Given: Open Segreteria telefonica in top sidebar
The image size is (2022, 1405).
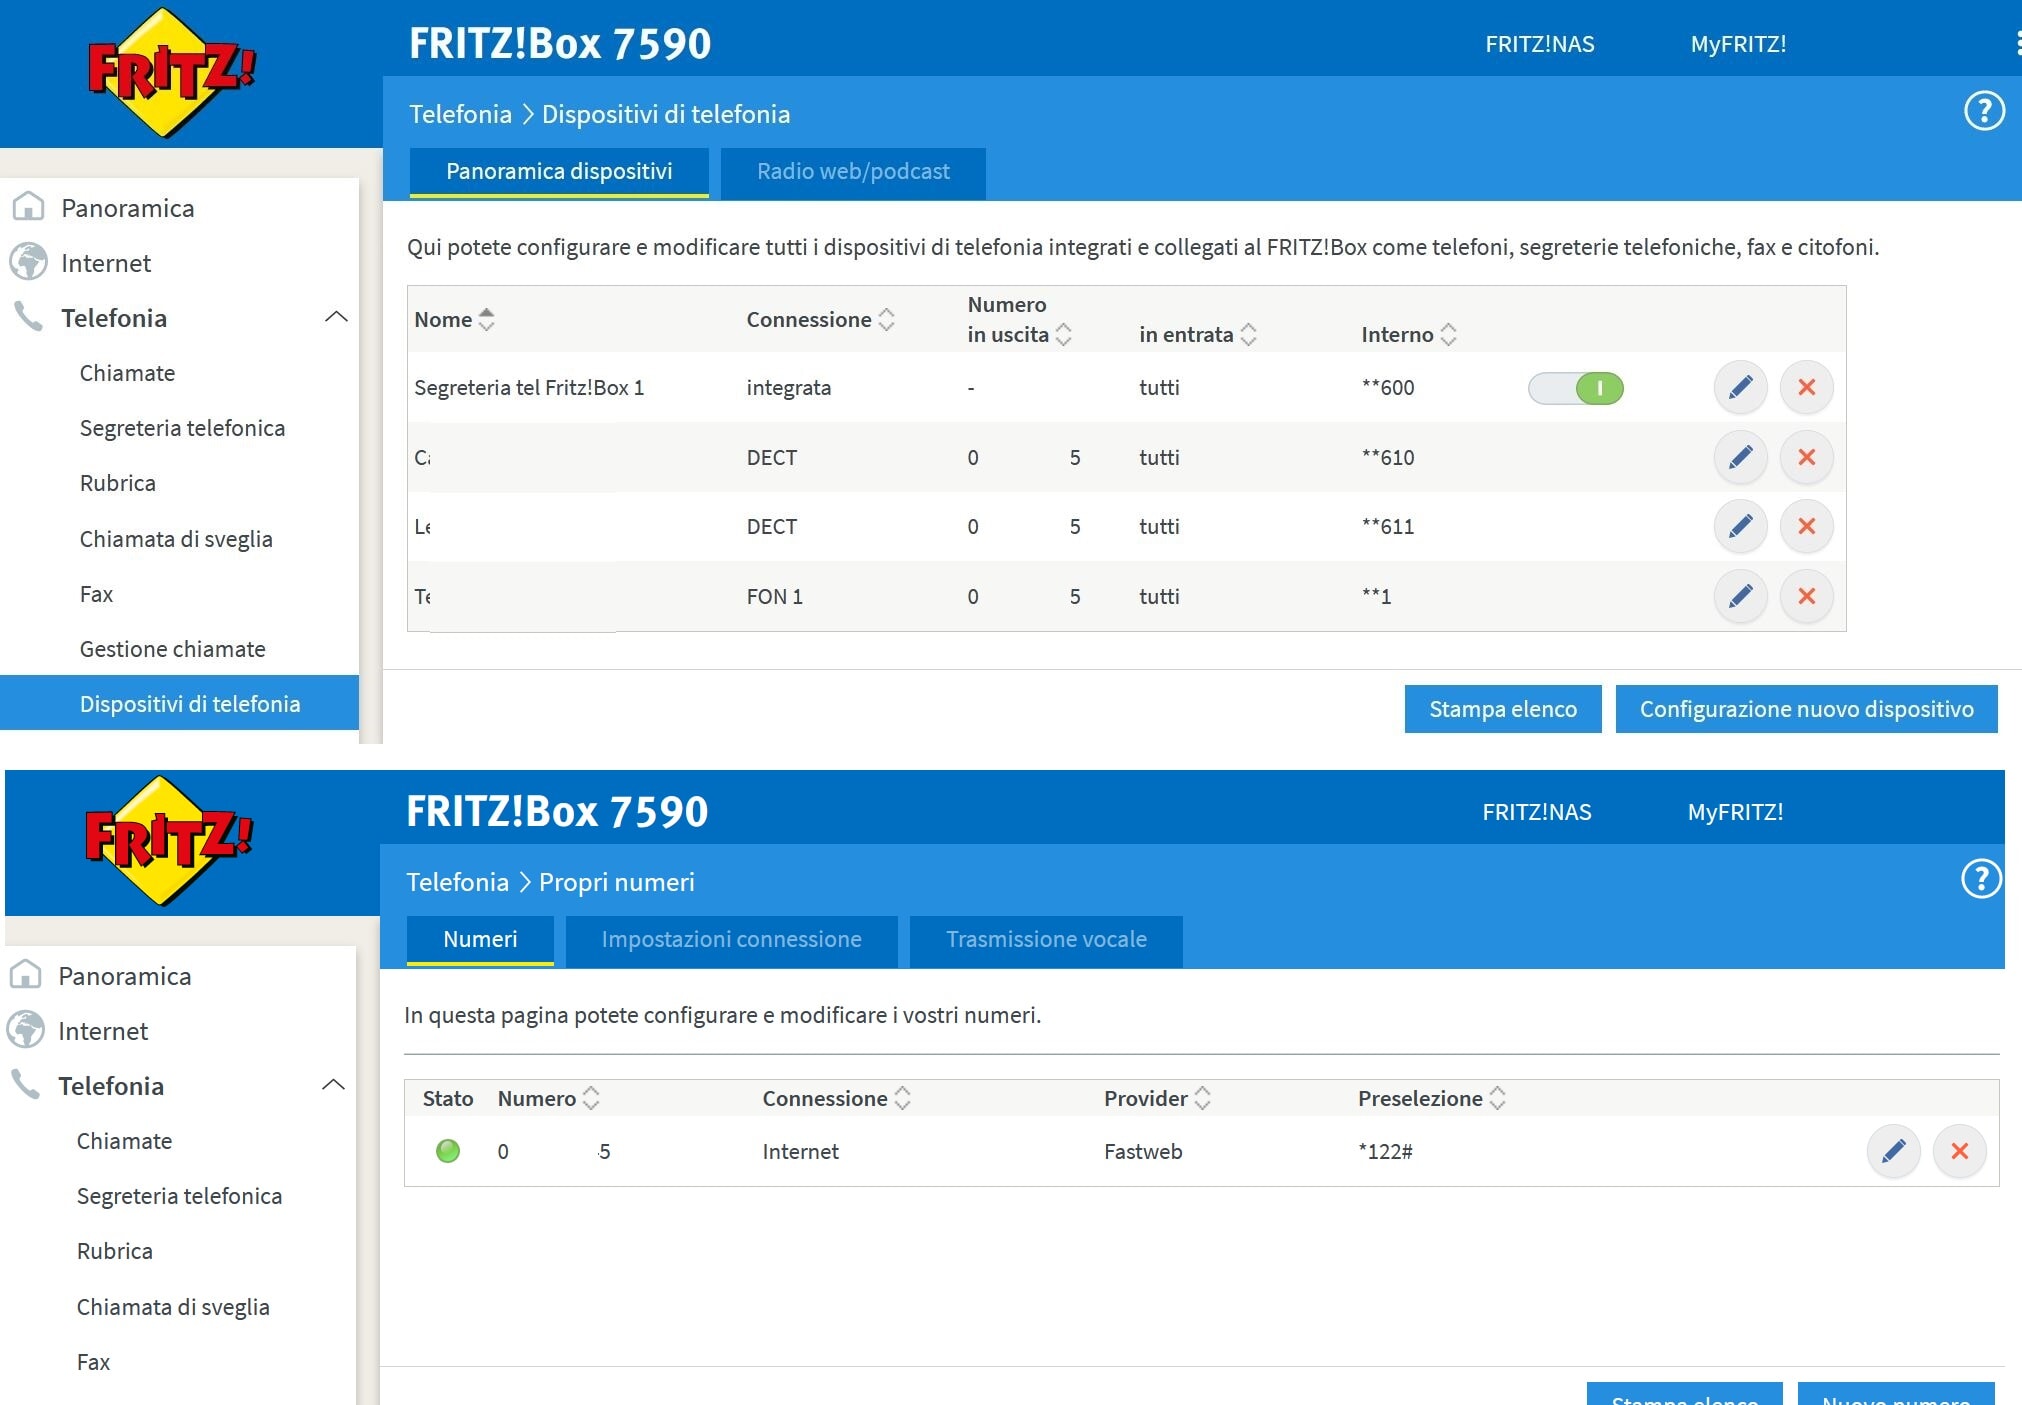Looking at the screenshot, I should coord(182,428).
